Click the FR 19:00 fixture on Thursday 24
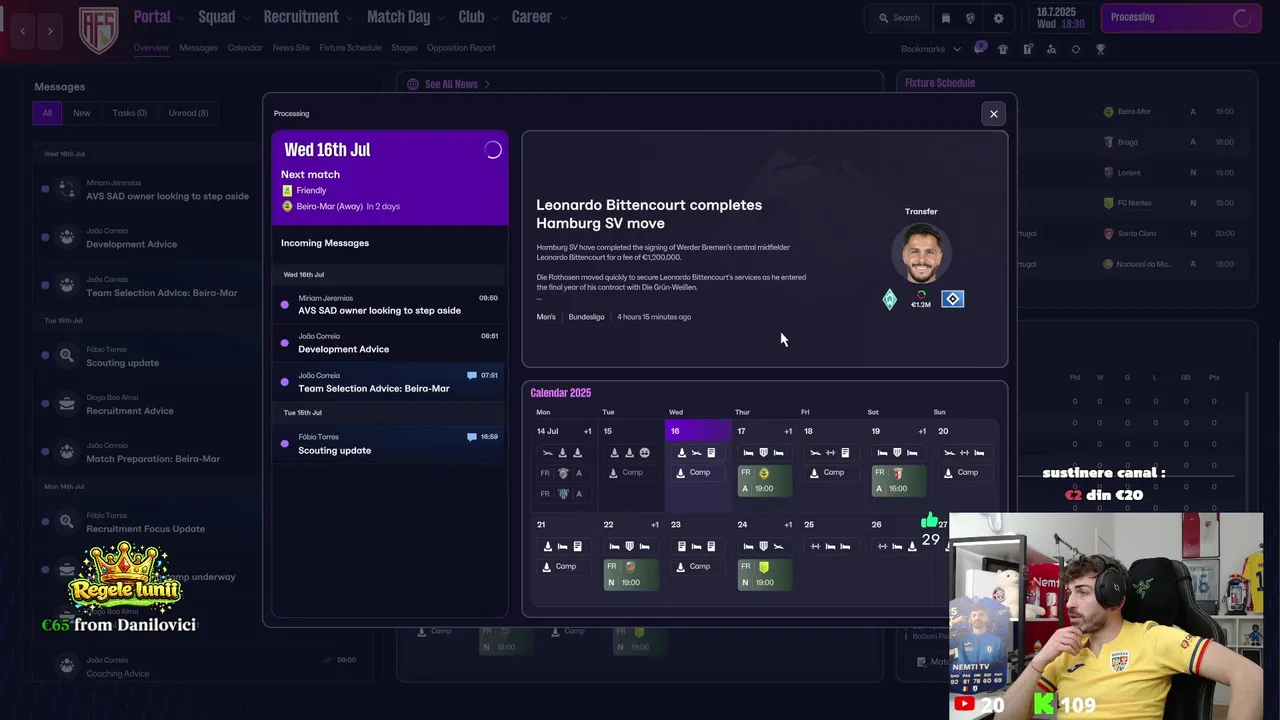The height and width of the screenshot is (720, 1280). coord(764,575)
